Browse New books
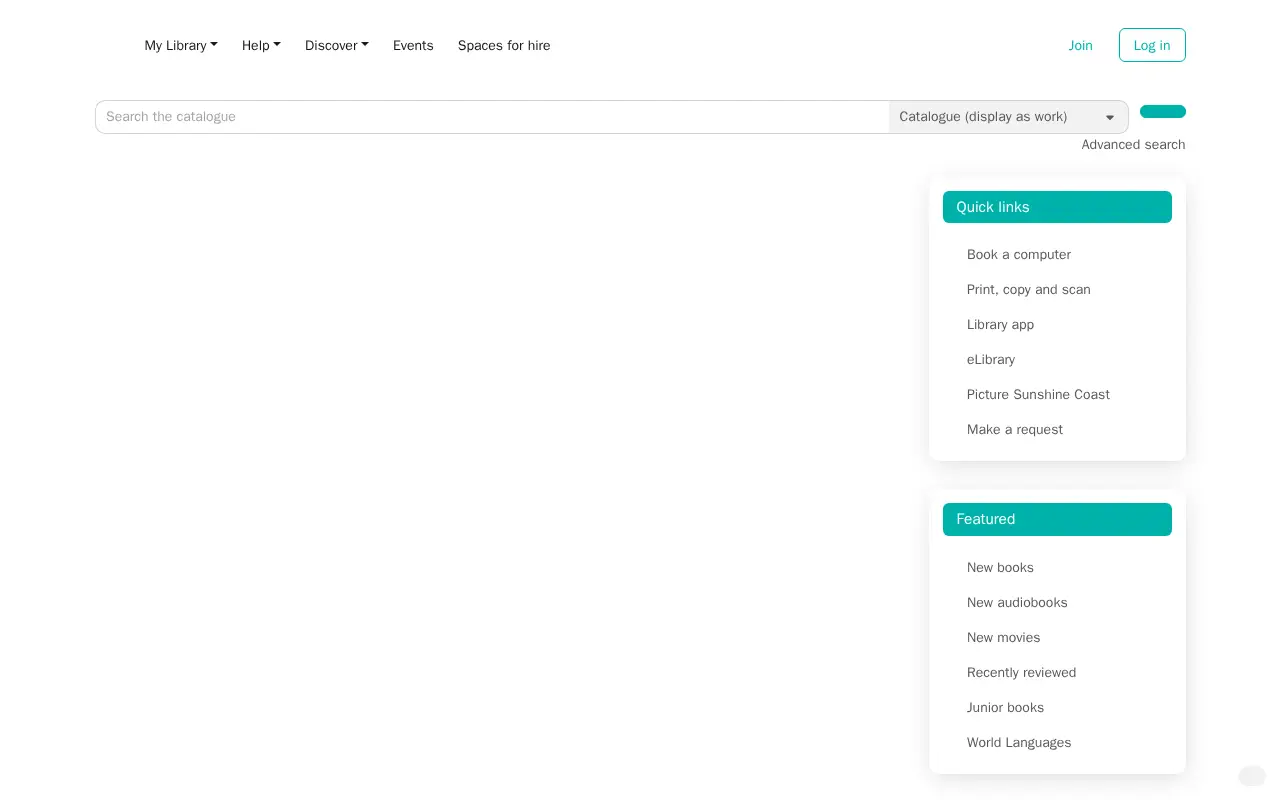The image size is (1280, 800). pos(1000,568)
